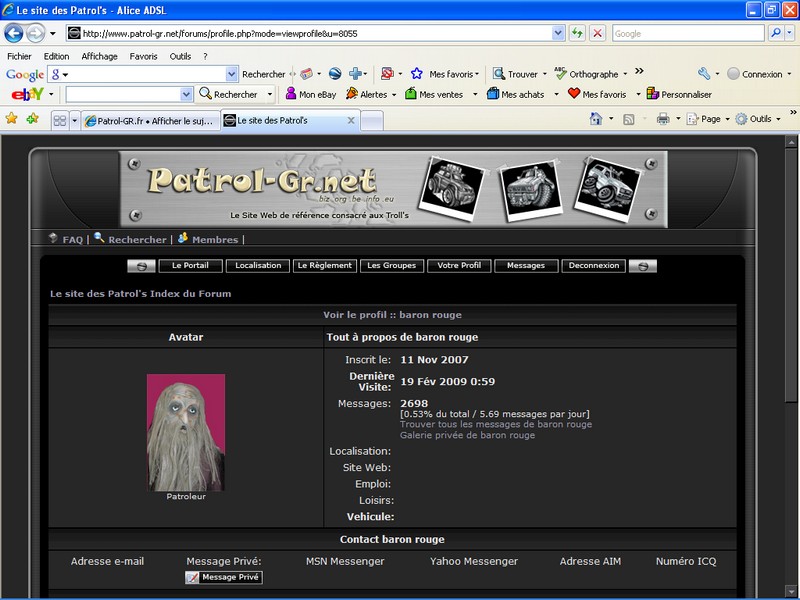This screenshot has height=600, width=800.
Task: Click the eBay logo in the toolbar
Action: pyautogui.click(x=27, y=94)
